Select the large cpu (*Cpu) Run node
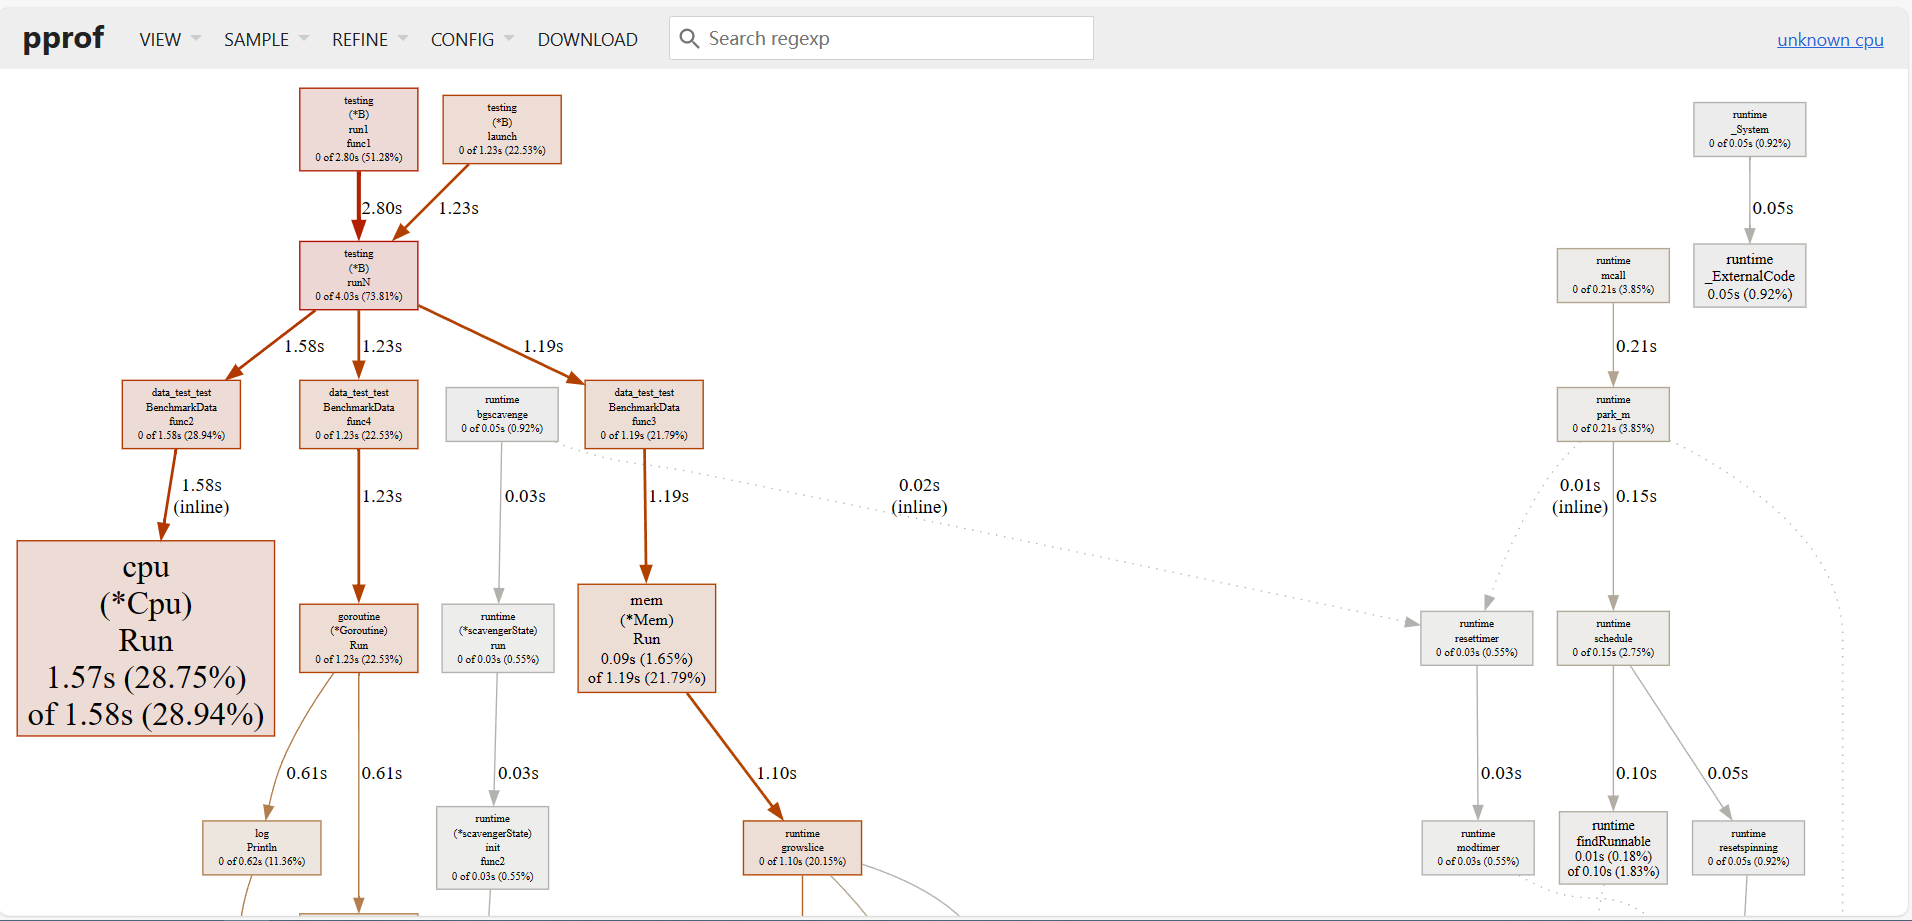This screenshot has height=921, width=1912. pyautogui.click(x=146, y=639)
